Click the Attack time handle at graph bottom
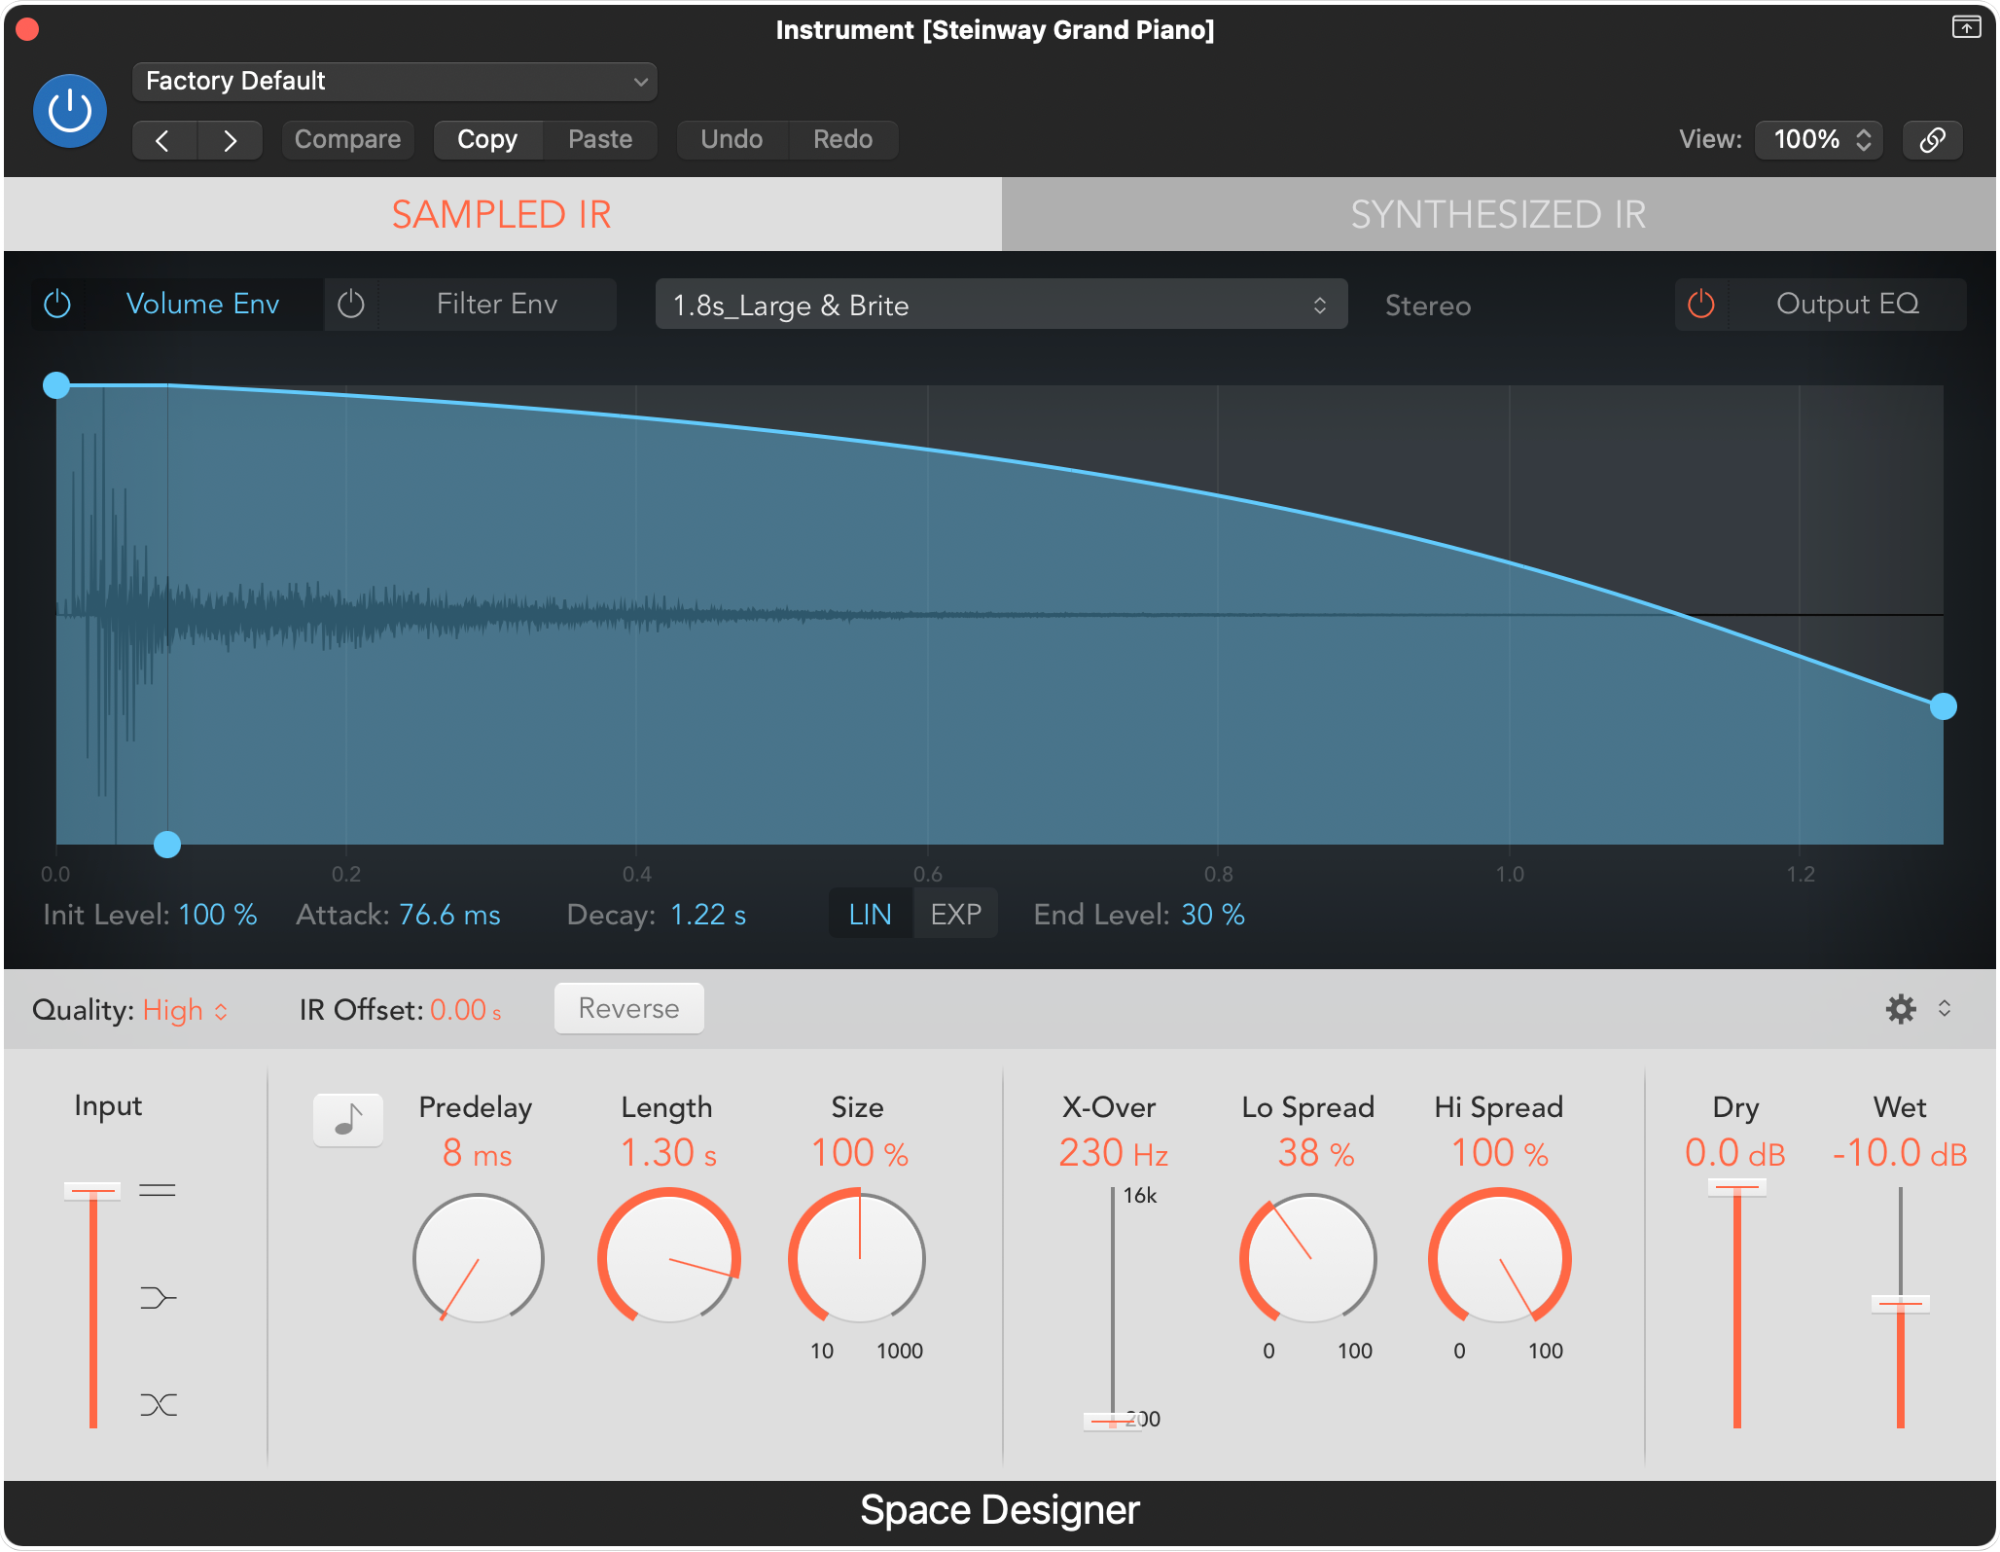2000x1552 pixels. [x=167, y=845]
